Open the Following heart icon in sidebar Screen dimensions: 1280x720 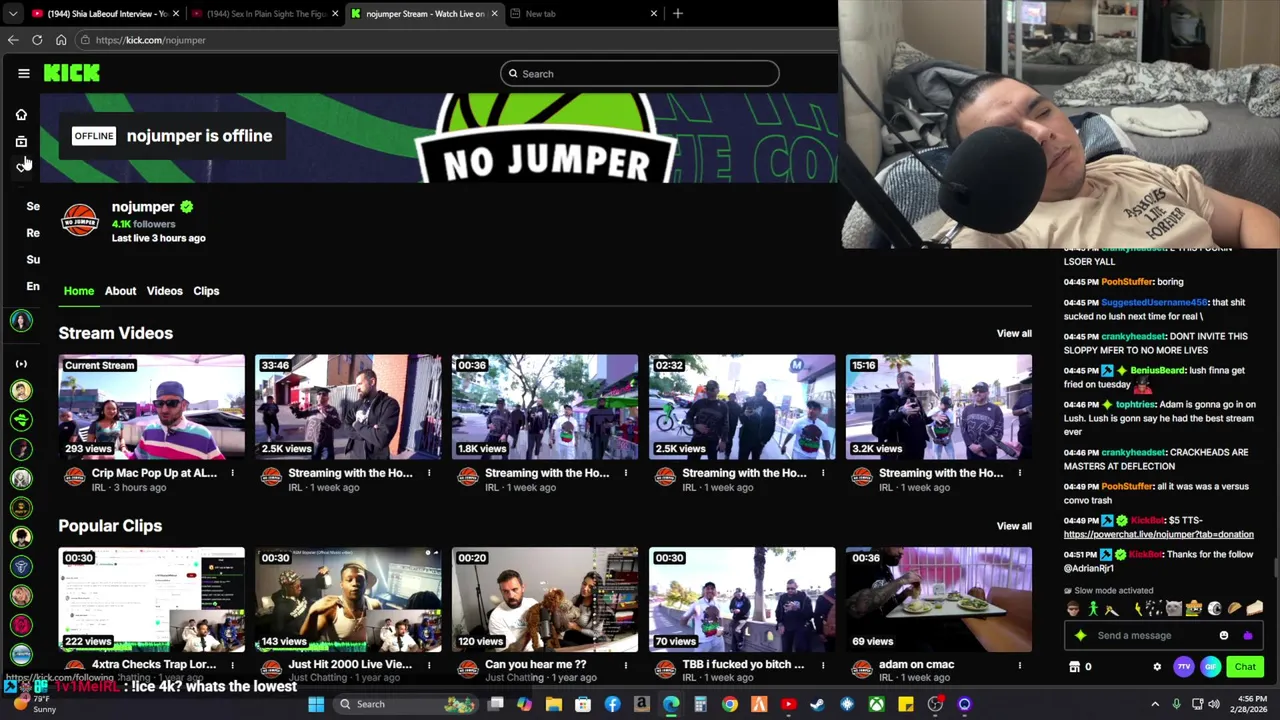click(21, 167)
